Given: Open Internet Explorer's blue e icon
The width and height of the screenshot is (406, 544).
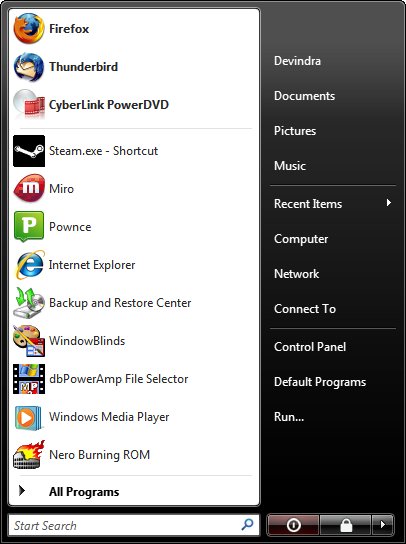Looking at the screenshot, I should [x=29, y=265].
